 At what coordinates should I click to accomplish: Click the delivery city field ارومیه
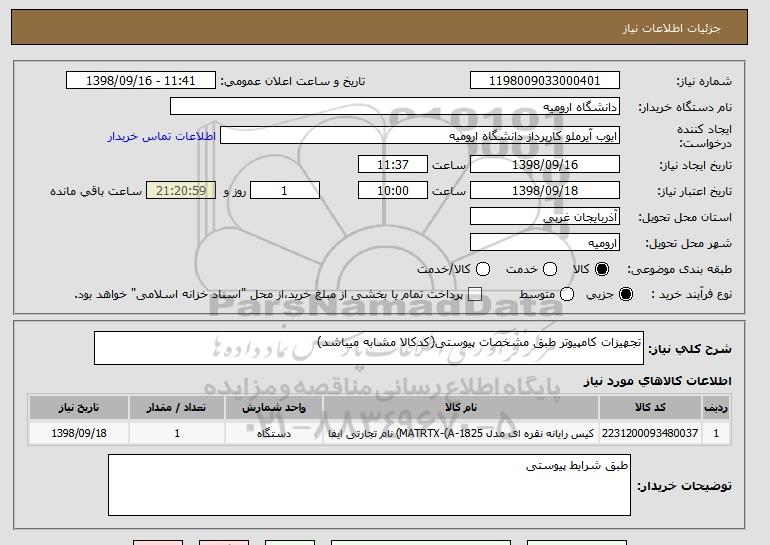click(545, 243)
